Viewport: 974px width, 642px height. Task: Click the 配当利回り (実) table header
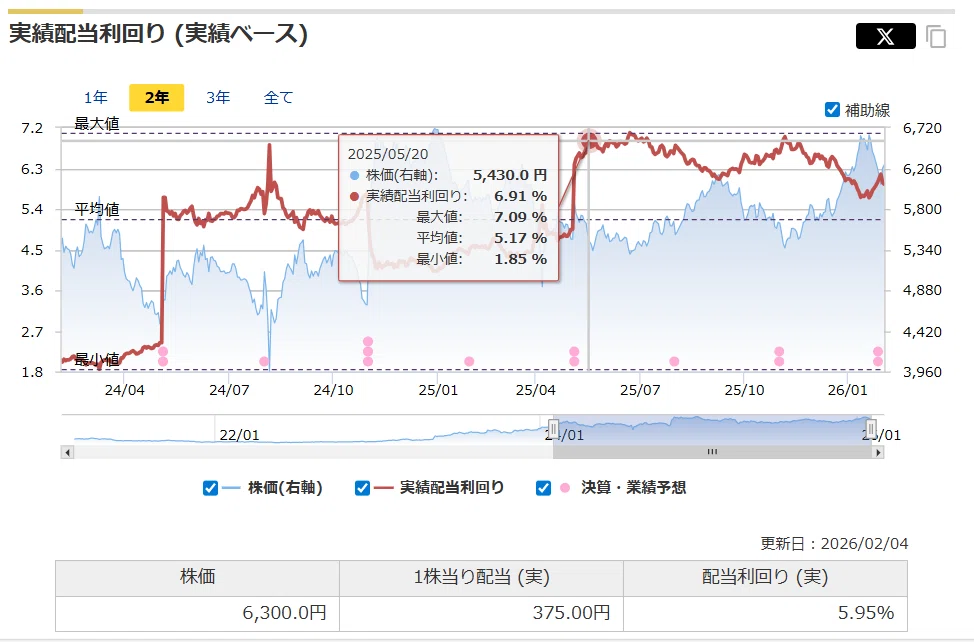tap(765, 577)
